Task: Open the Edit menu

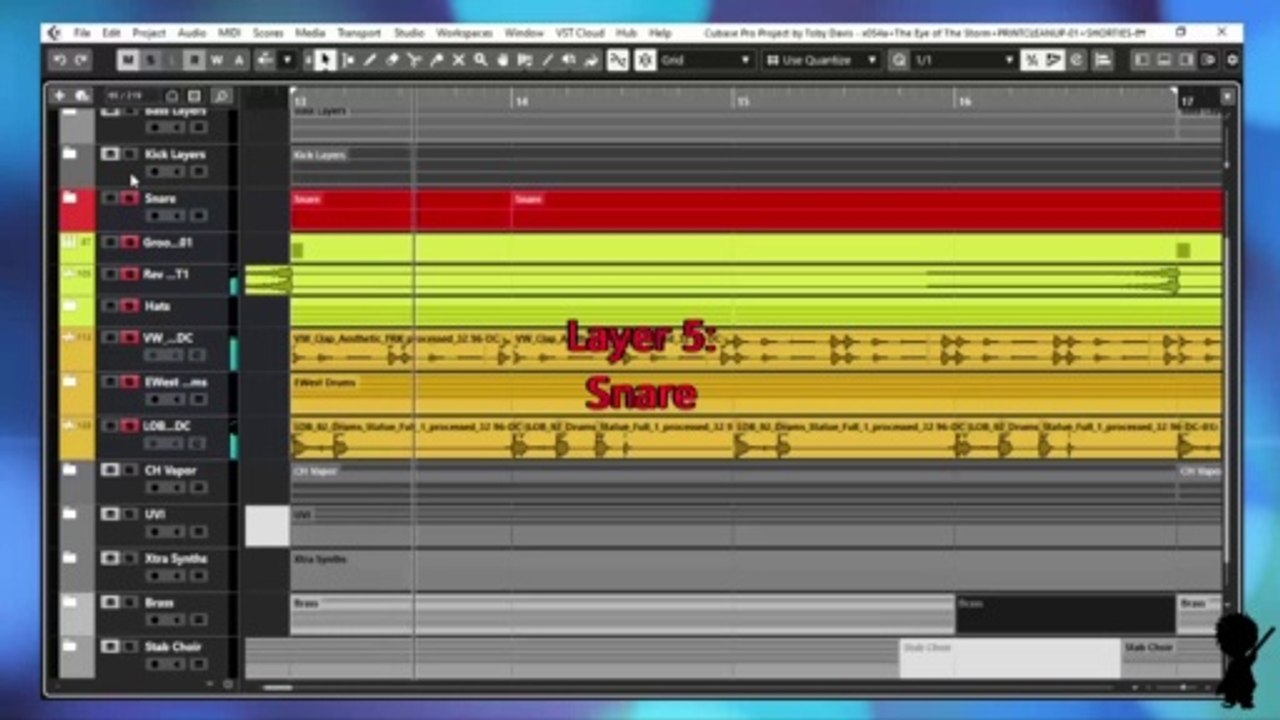Action: point(112,33)
